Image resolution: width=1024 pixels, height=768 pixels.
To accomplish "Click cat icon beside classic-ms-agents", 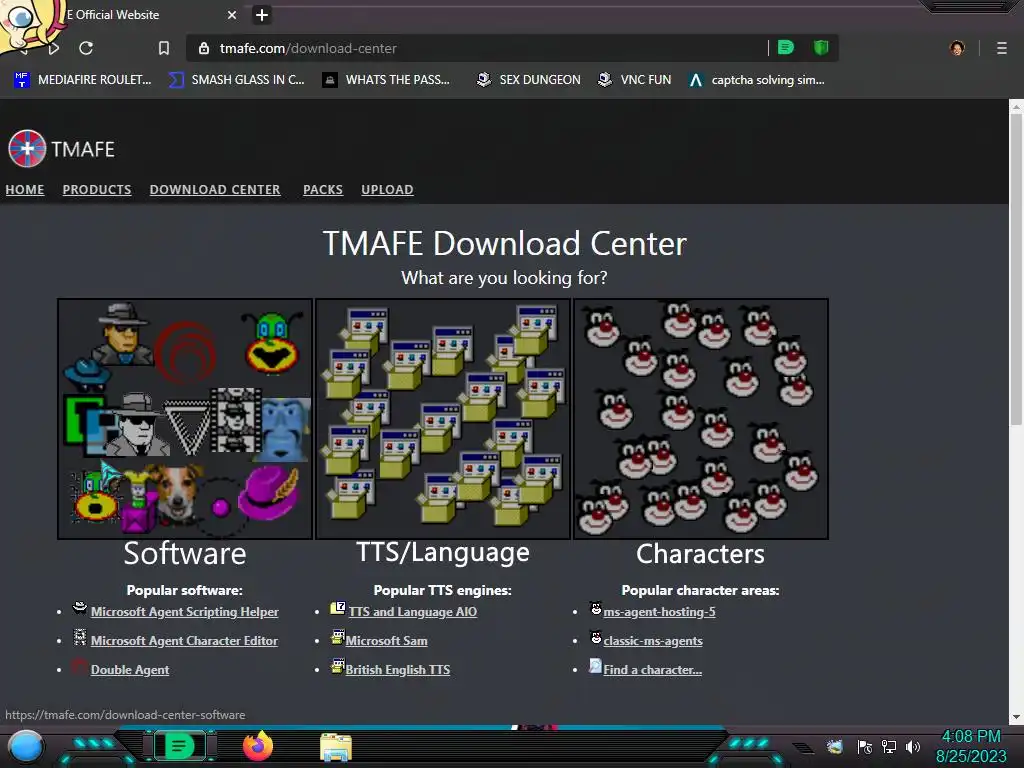I will pos(596,637).
